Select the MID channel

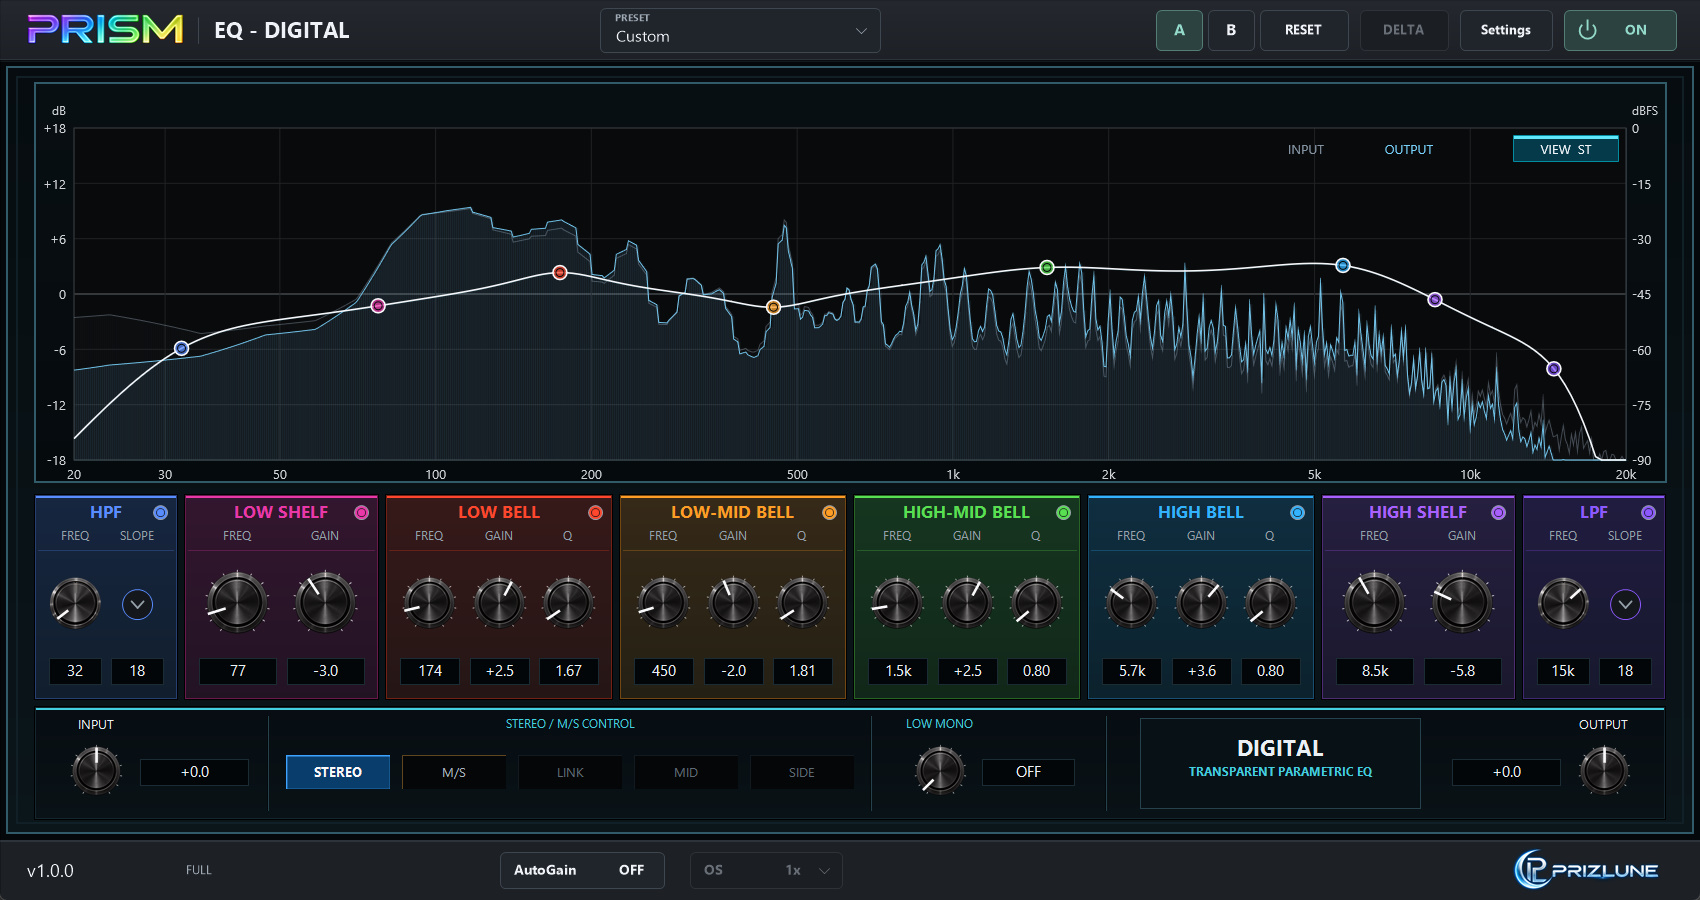(x=686, y=772)
